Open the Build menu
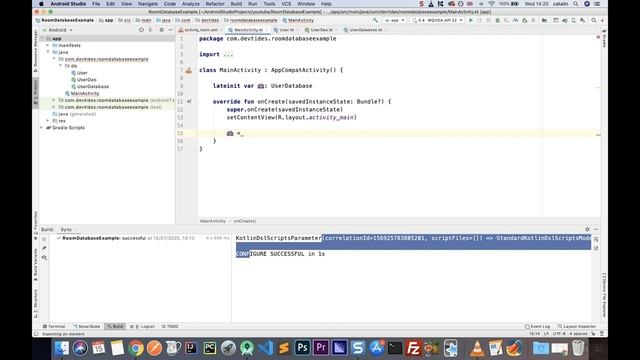The height and width of the screenshot is (360, 640). tap(236, 4)
